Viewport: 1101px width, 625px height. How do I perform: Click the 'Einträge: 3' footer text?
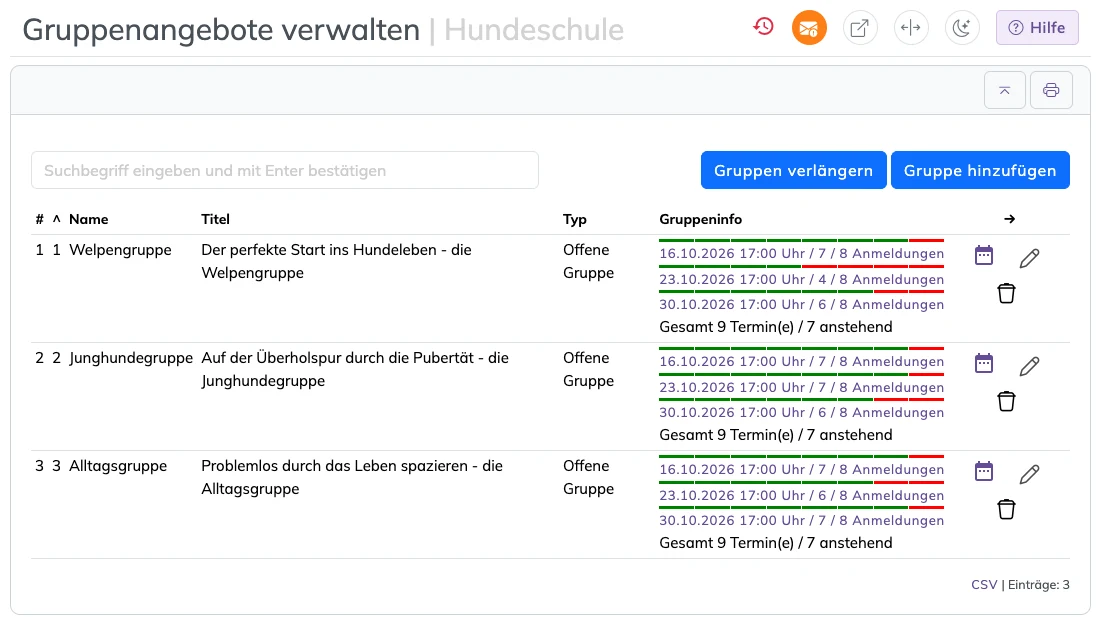[1039, 585]
